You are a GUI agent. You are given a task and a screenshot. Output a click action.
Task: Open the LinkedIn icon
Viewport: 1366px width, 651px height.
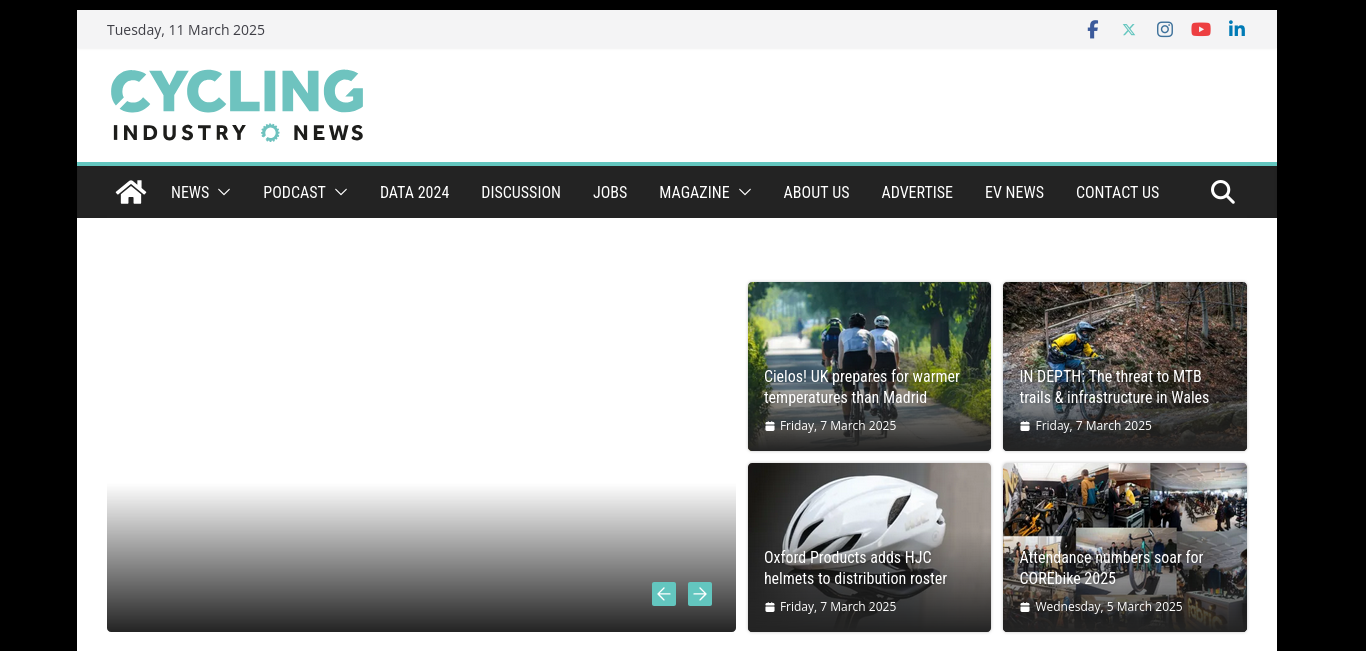tap(1237, 30)
